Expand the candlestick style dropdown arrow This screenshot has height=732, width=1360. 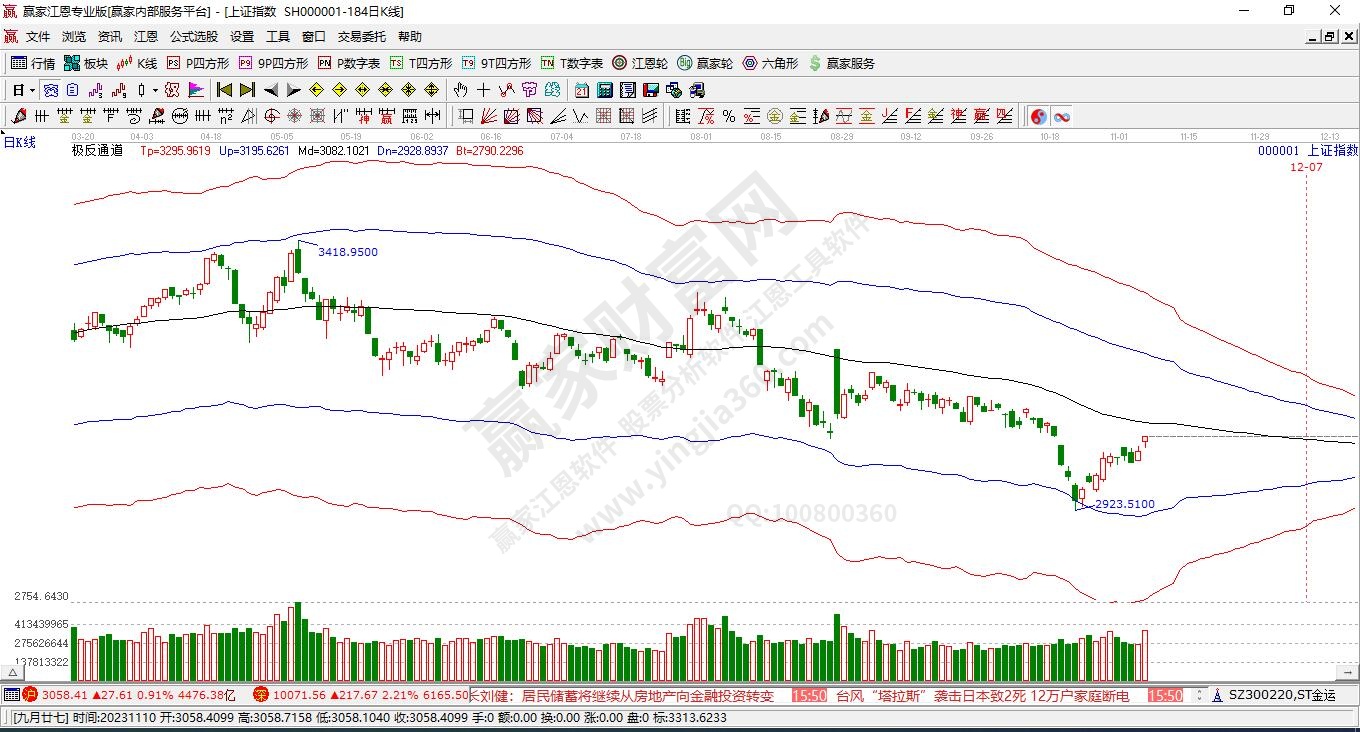coord(155,90)
